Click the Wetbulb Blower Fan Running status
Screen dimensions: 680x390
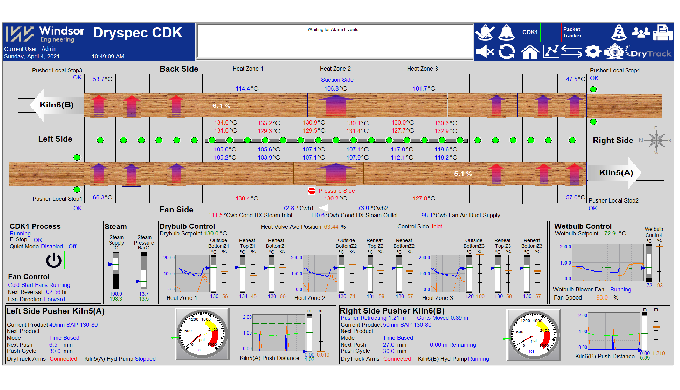coord(621,289)
